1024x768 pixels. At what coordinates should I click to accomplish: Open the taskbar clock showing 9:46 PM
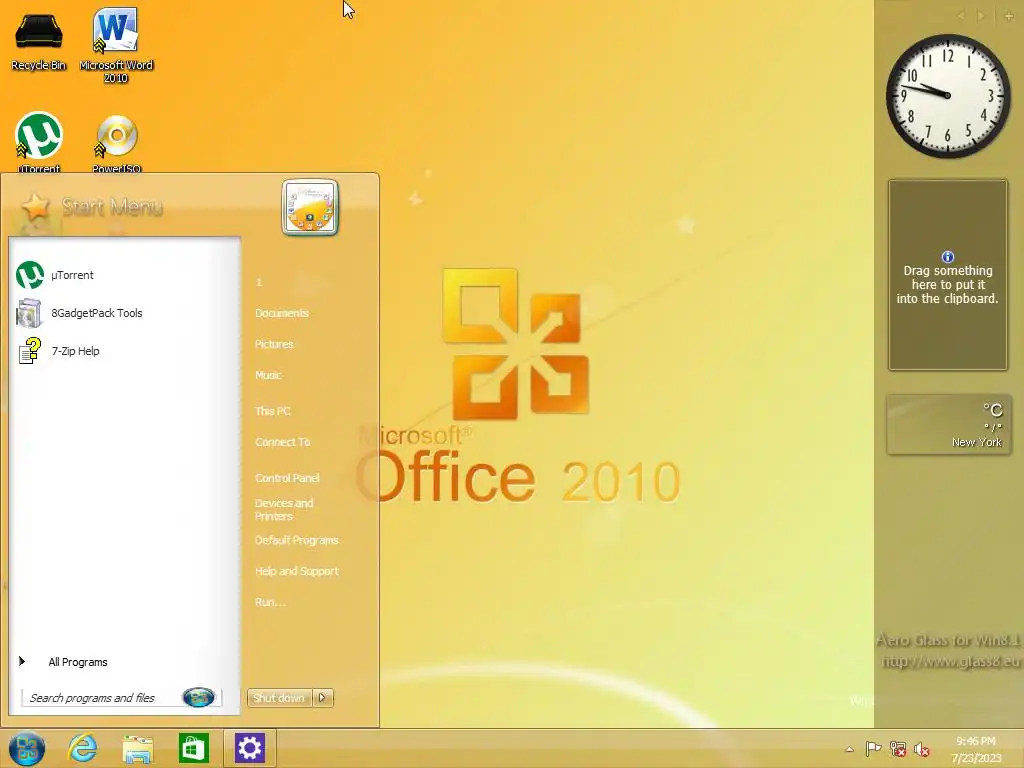point(976,749)
